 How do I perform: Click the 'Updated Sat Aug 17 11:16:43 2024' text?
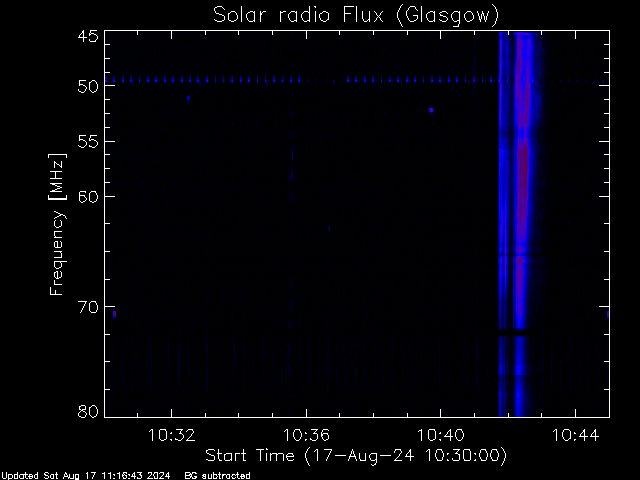point(86,476)
